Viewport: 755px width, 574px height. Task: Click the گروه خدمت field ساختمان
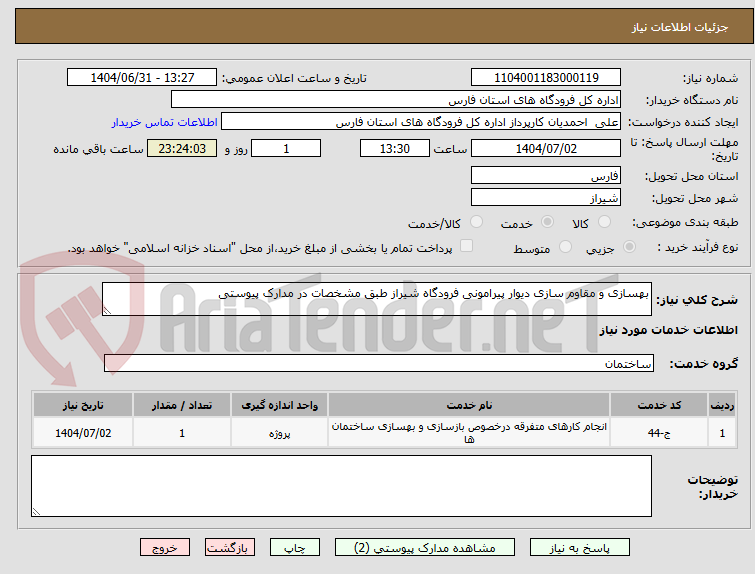tap(379, 364)
